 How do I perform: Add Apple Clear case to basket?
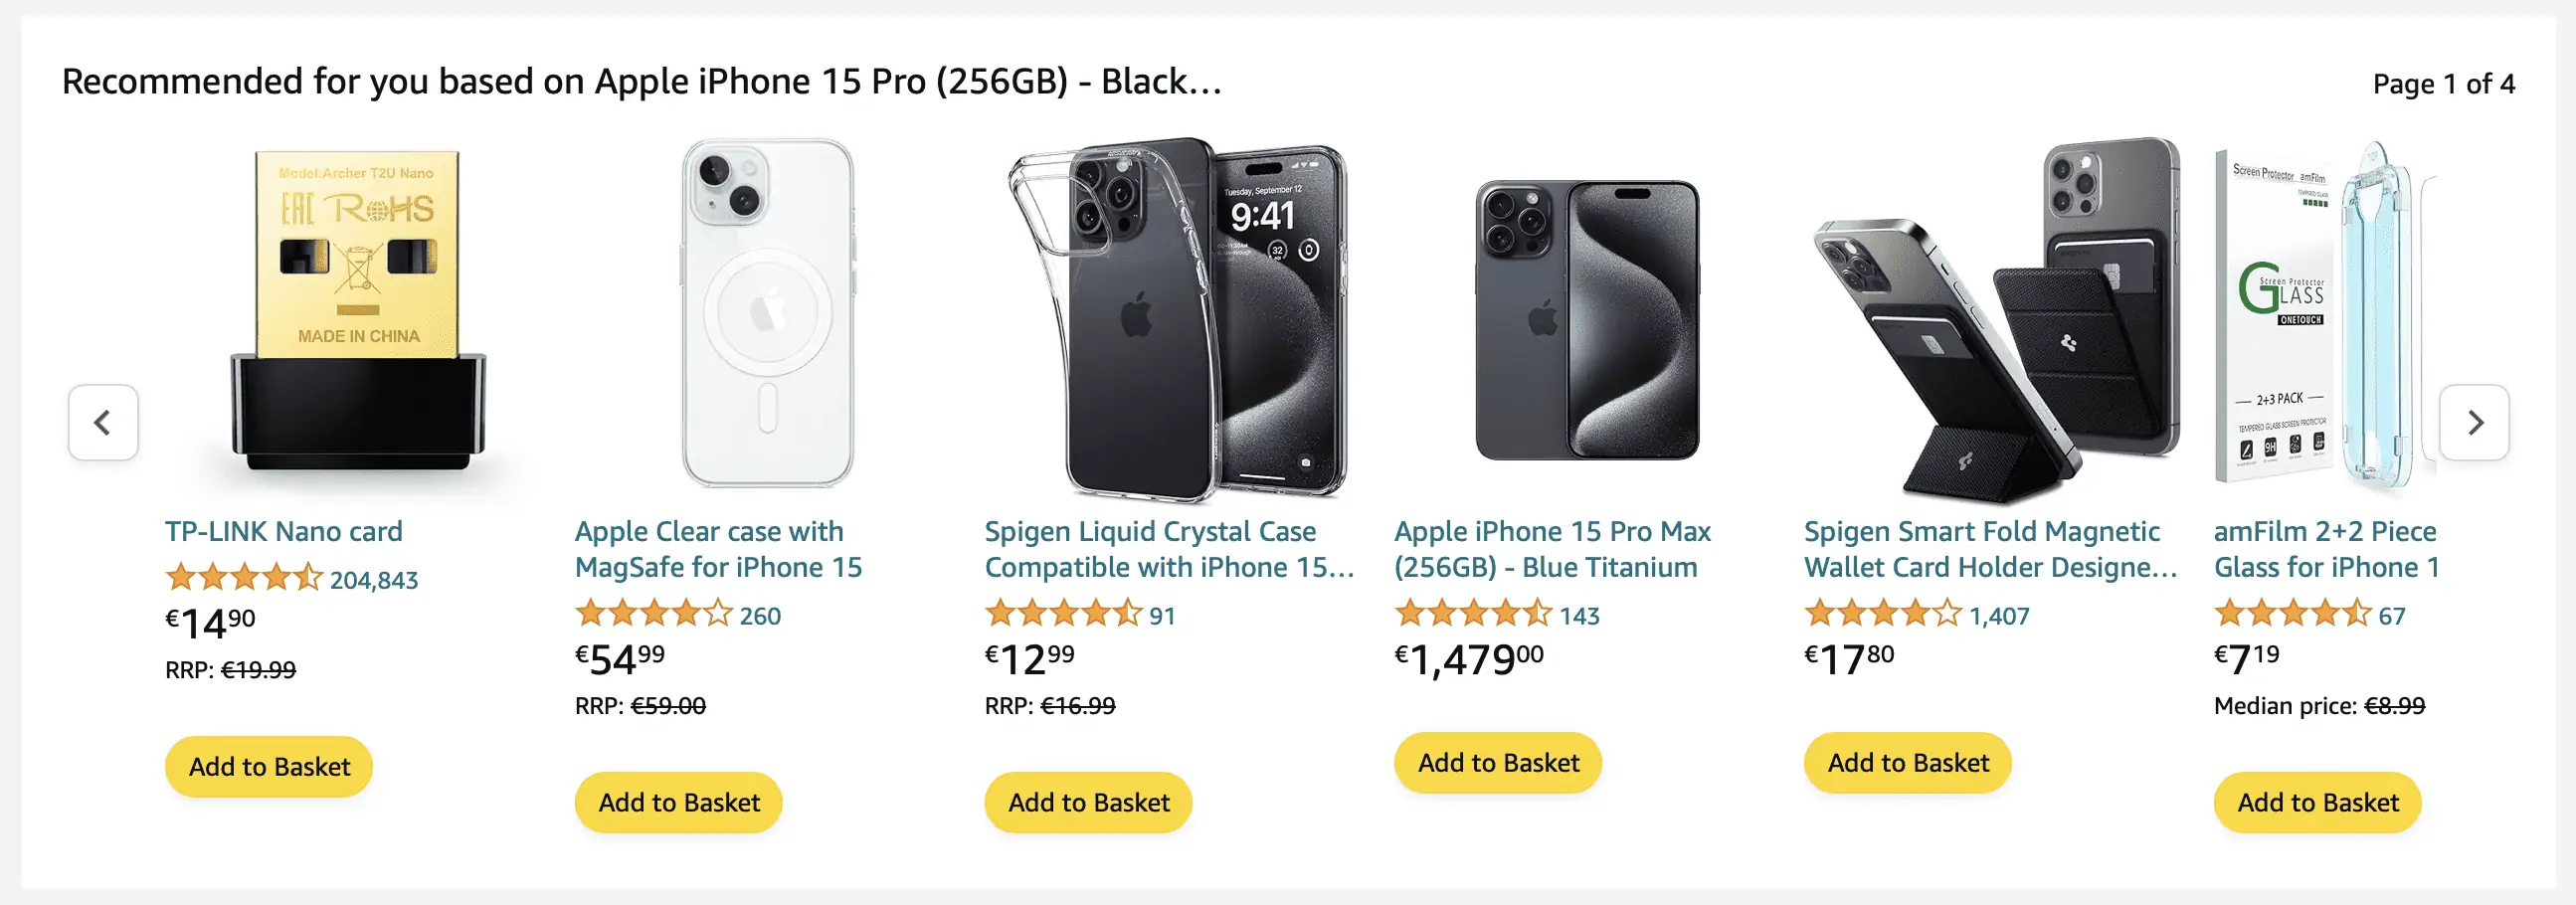(x=679, y=803)
